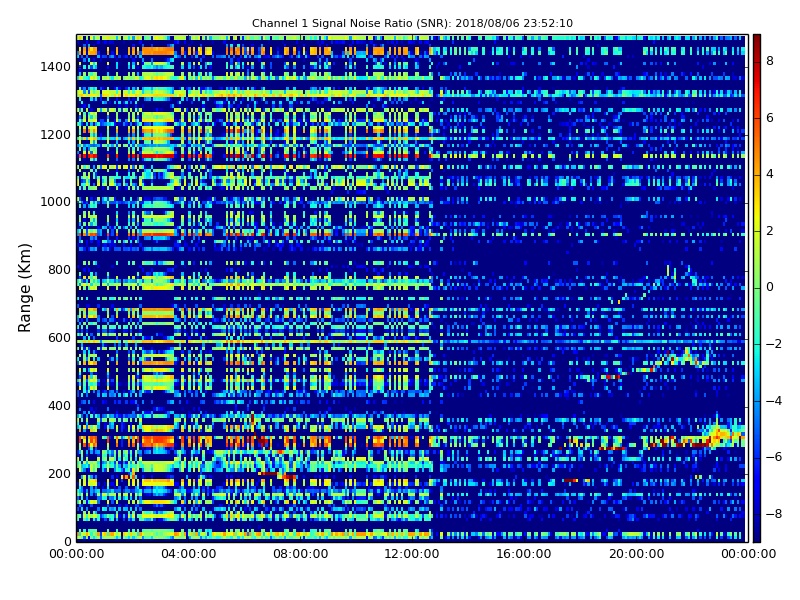Click the 400 range tick label
800x600 pixels.
click(59, 406)
